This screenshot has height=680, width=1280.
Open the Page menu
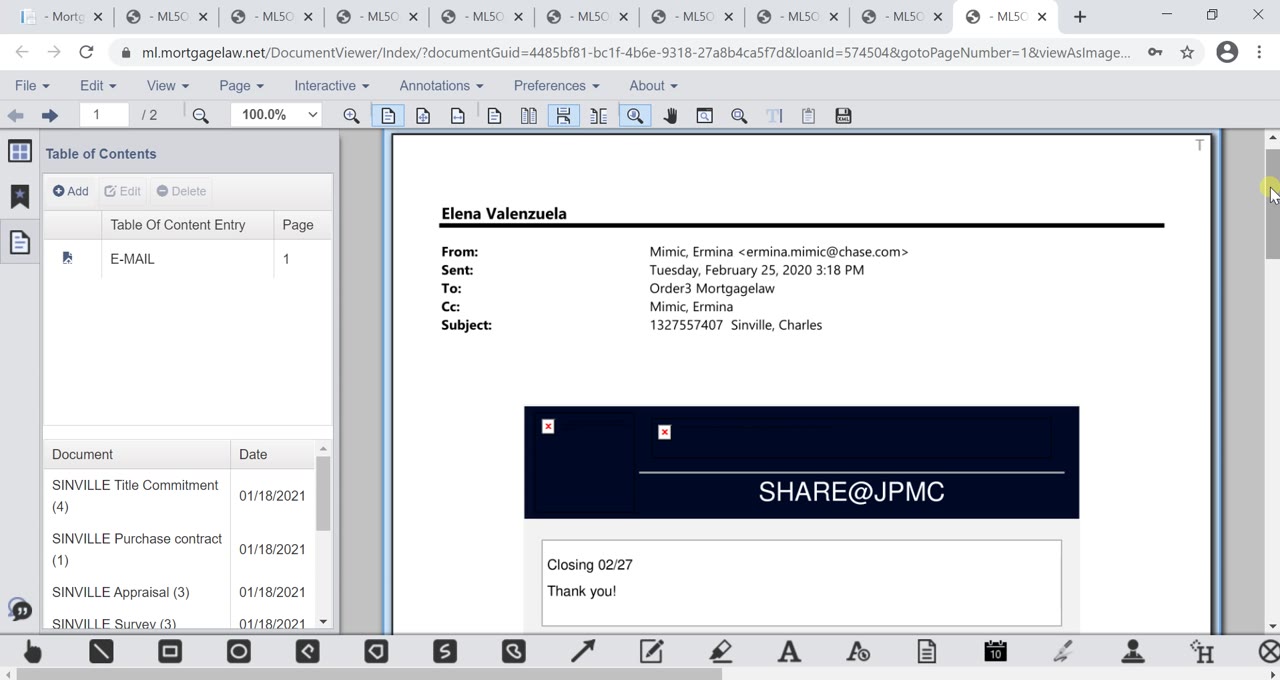click(x=241, y=86)
